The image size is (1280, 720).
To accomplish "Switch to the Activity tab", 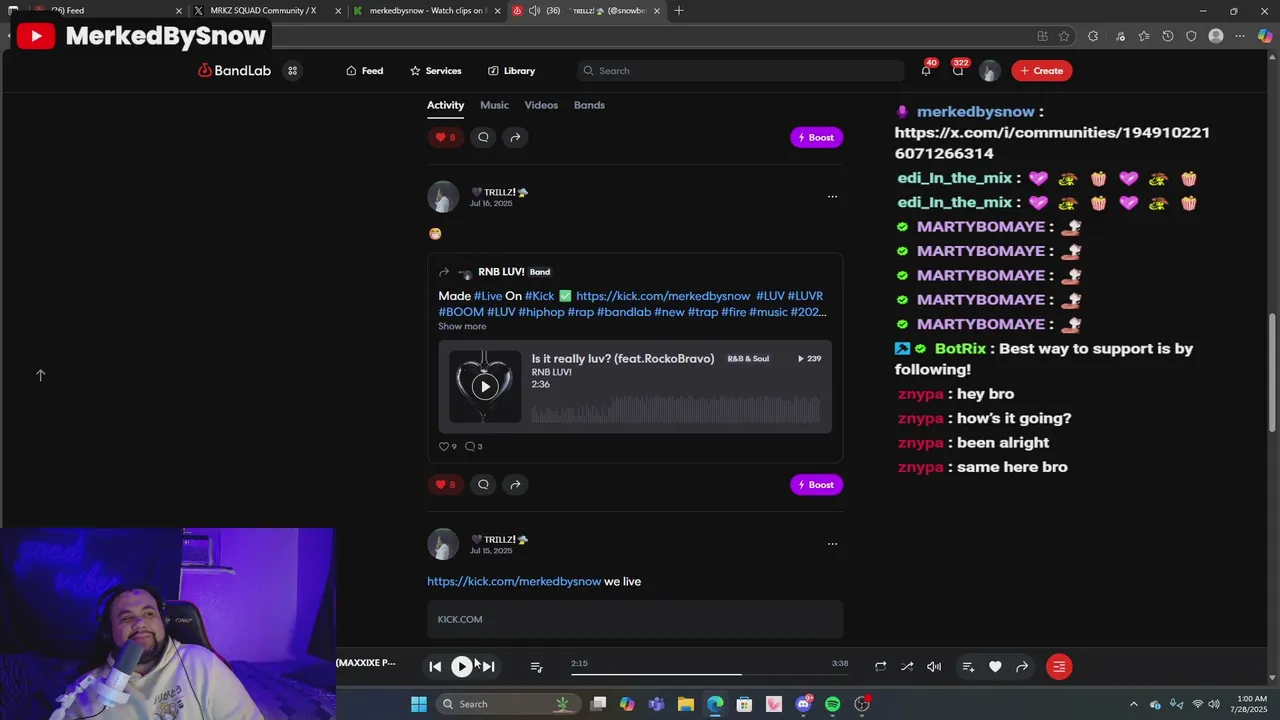I will pos(445,105).
